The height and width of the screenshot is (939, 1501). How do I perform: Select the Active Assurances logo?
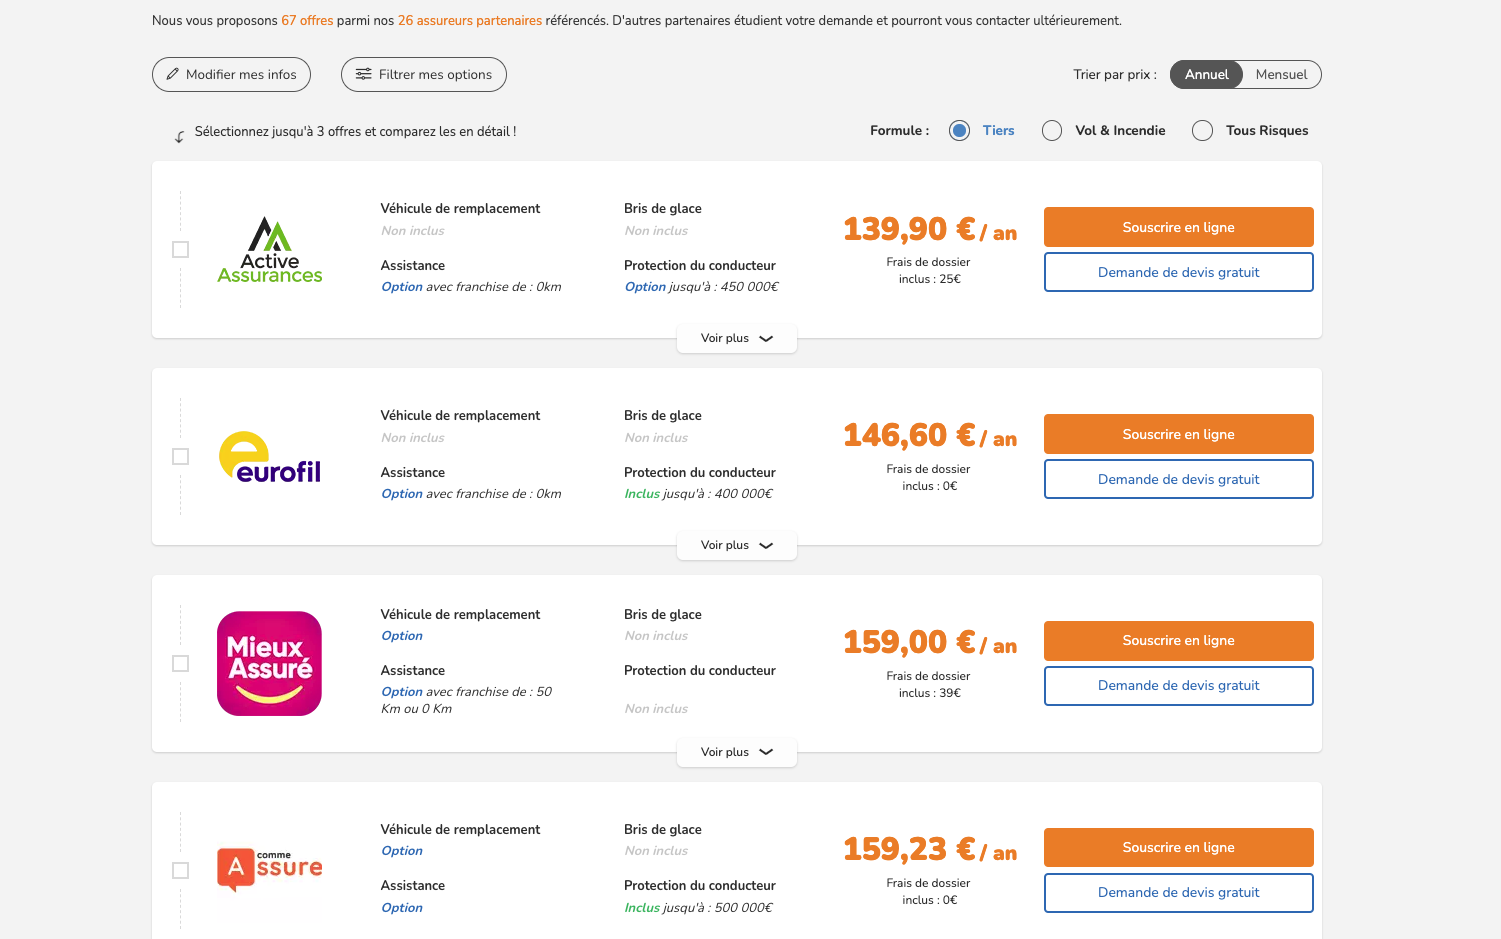(x=269, y=249)
